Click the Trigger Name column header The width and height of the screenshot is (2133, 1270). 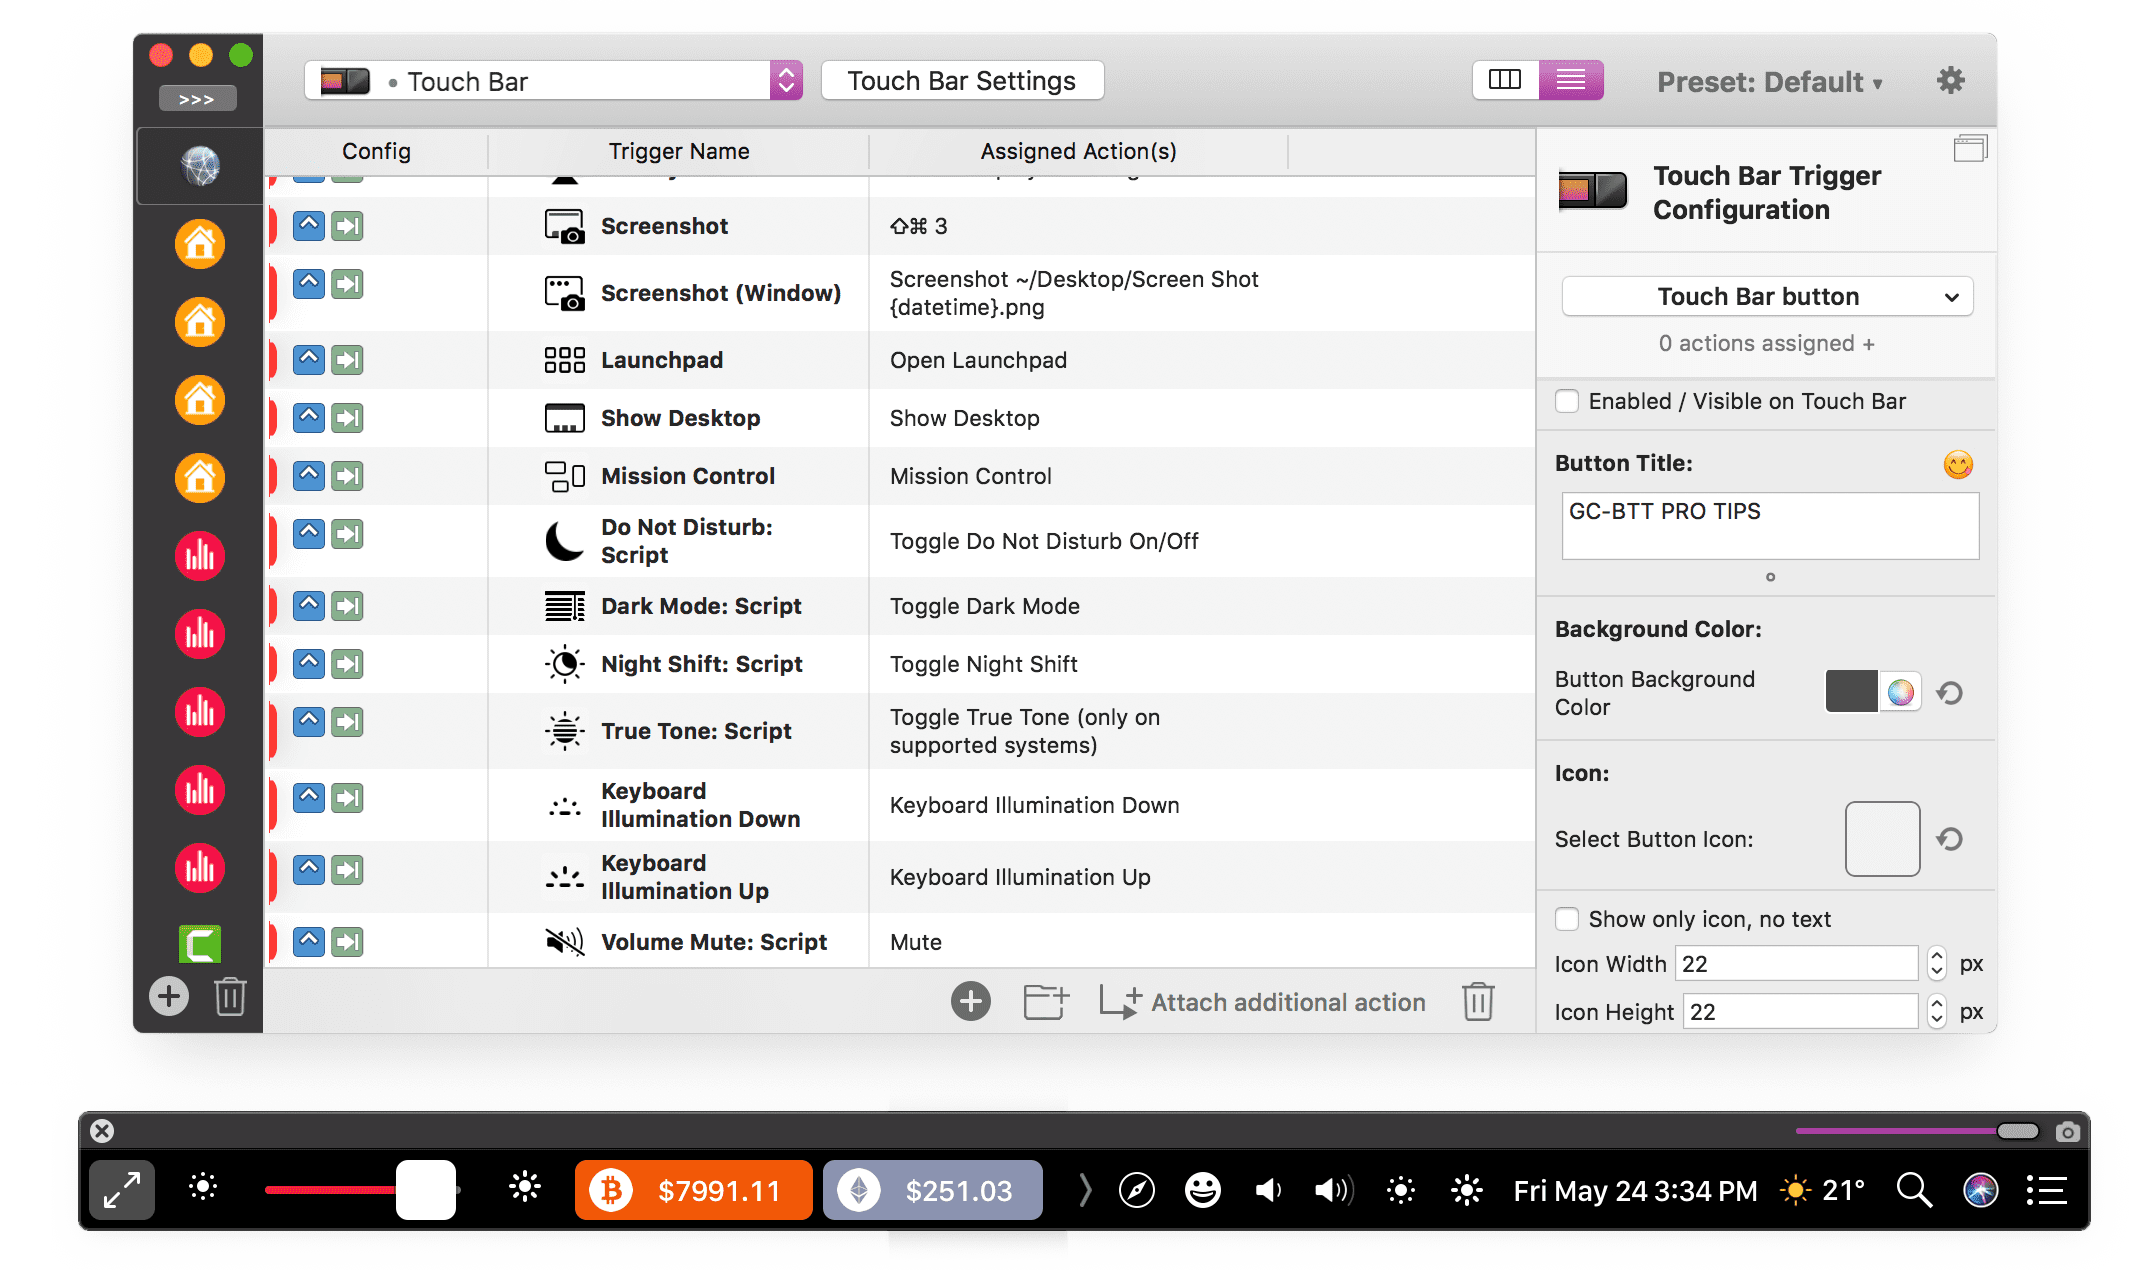(679, 151)
